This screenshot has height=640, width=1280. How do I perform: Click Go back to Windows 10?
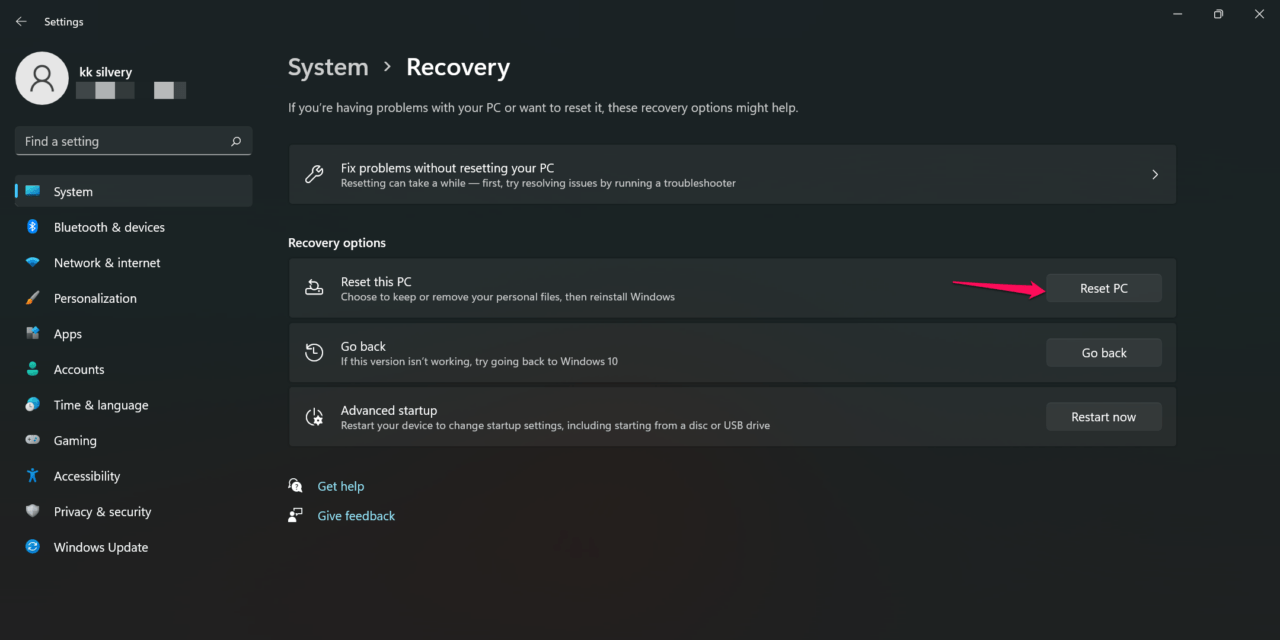pyautogui.click(x=1103, y=352)
